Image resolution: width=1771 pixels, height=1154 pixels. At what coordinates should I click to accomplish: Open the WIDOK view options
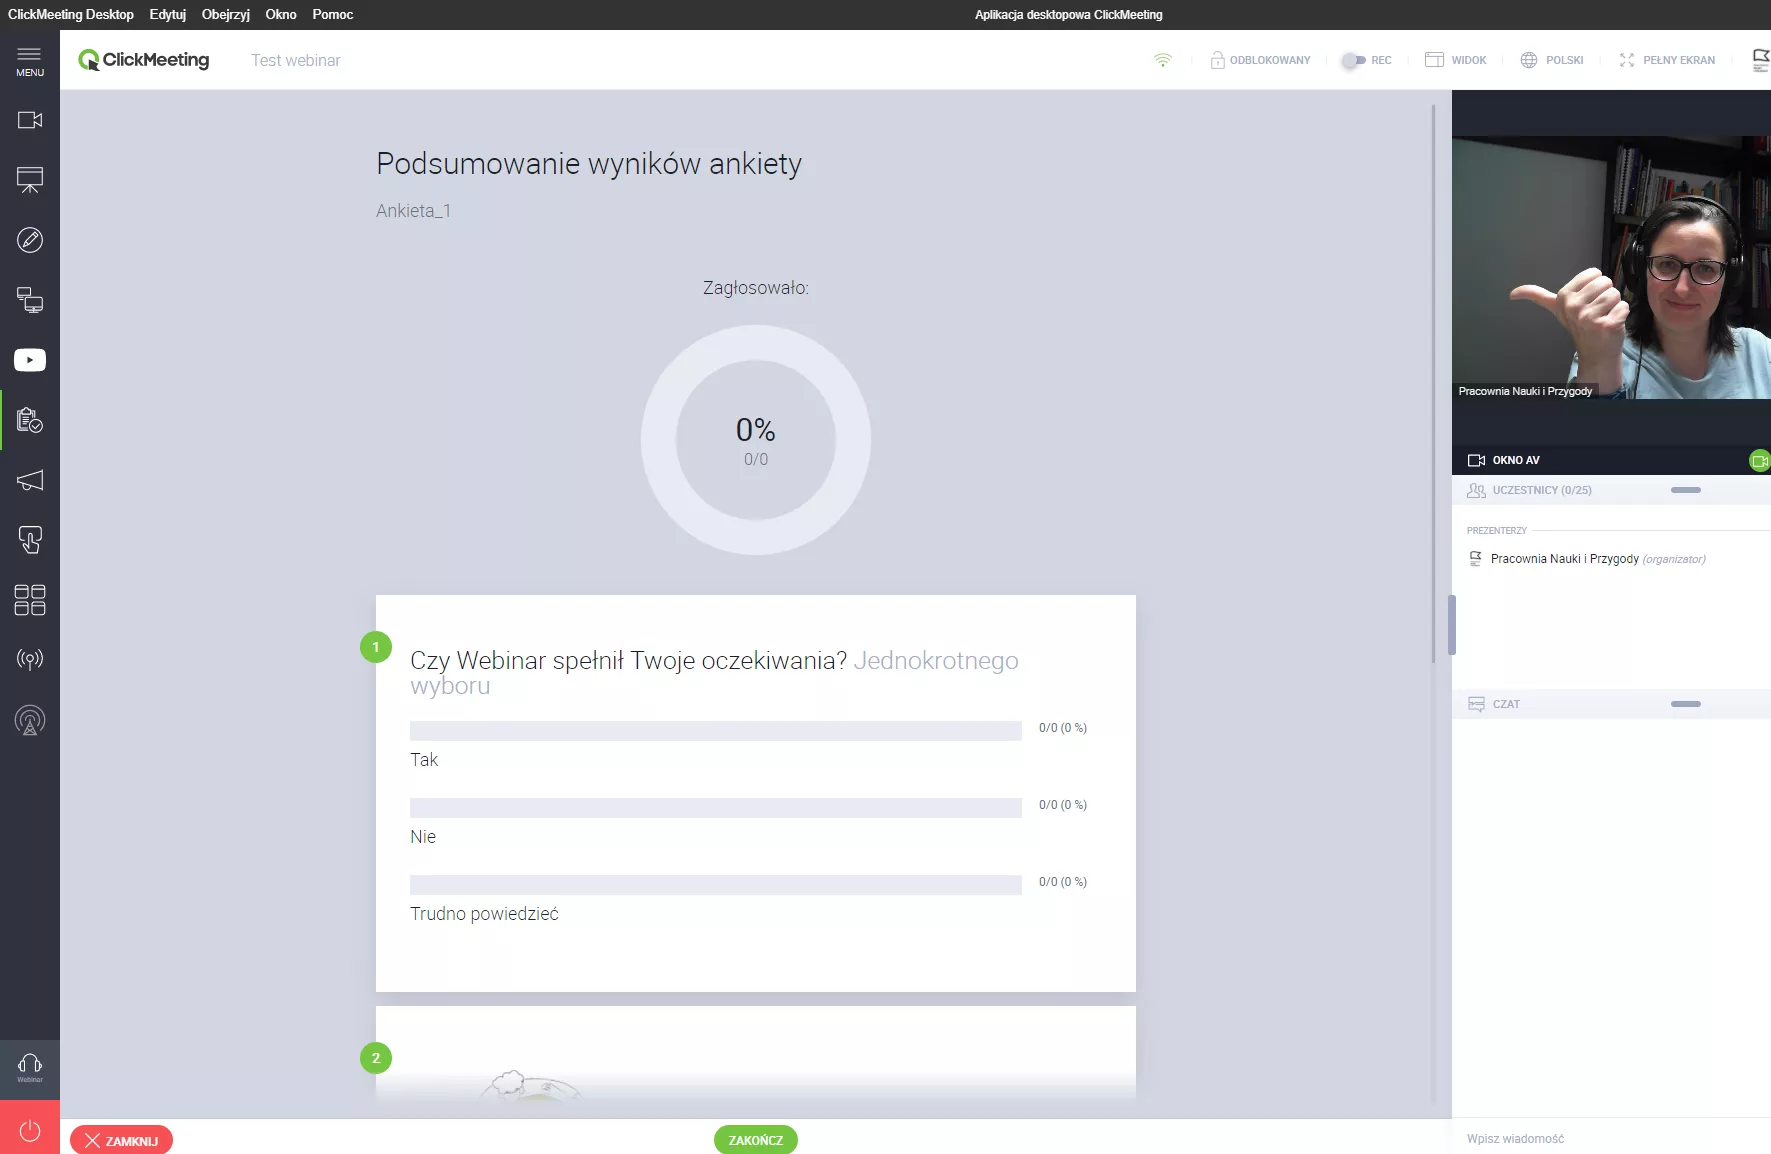[1455, 60]
